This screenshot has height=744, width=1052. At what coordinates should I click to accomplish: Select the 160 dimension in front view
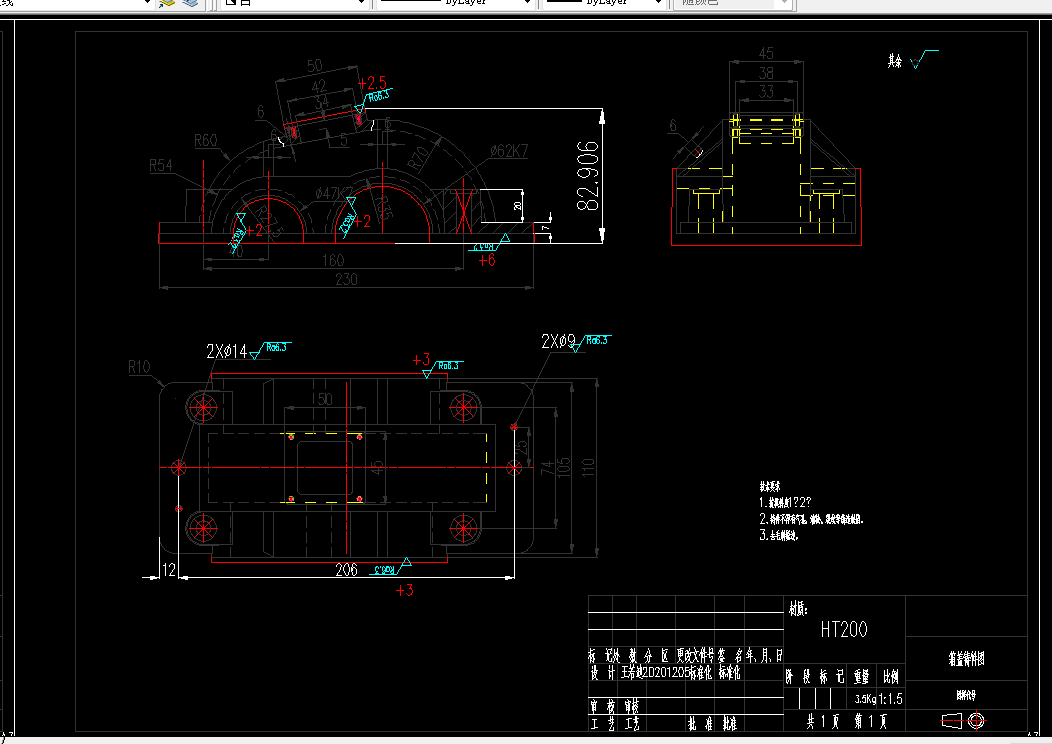click(333, 260)
